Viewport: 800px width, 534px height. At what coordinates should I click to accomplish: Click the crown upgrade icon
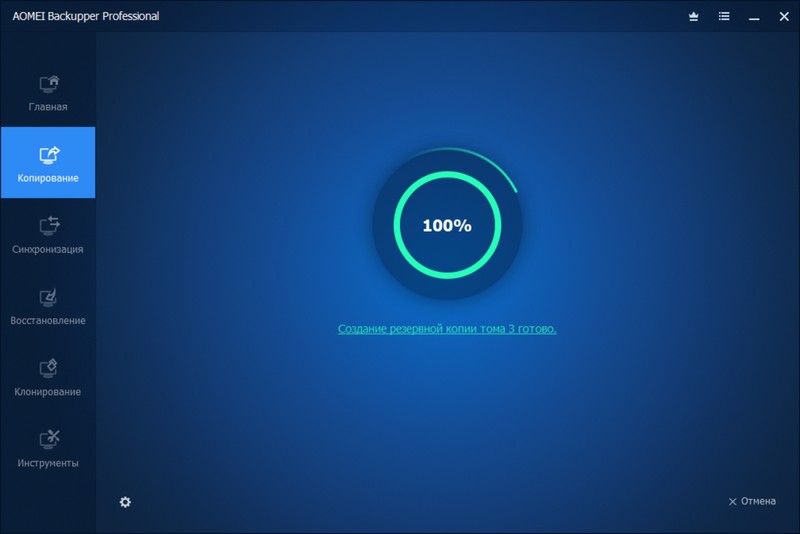coord(694,17)
